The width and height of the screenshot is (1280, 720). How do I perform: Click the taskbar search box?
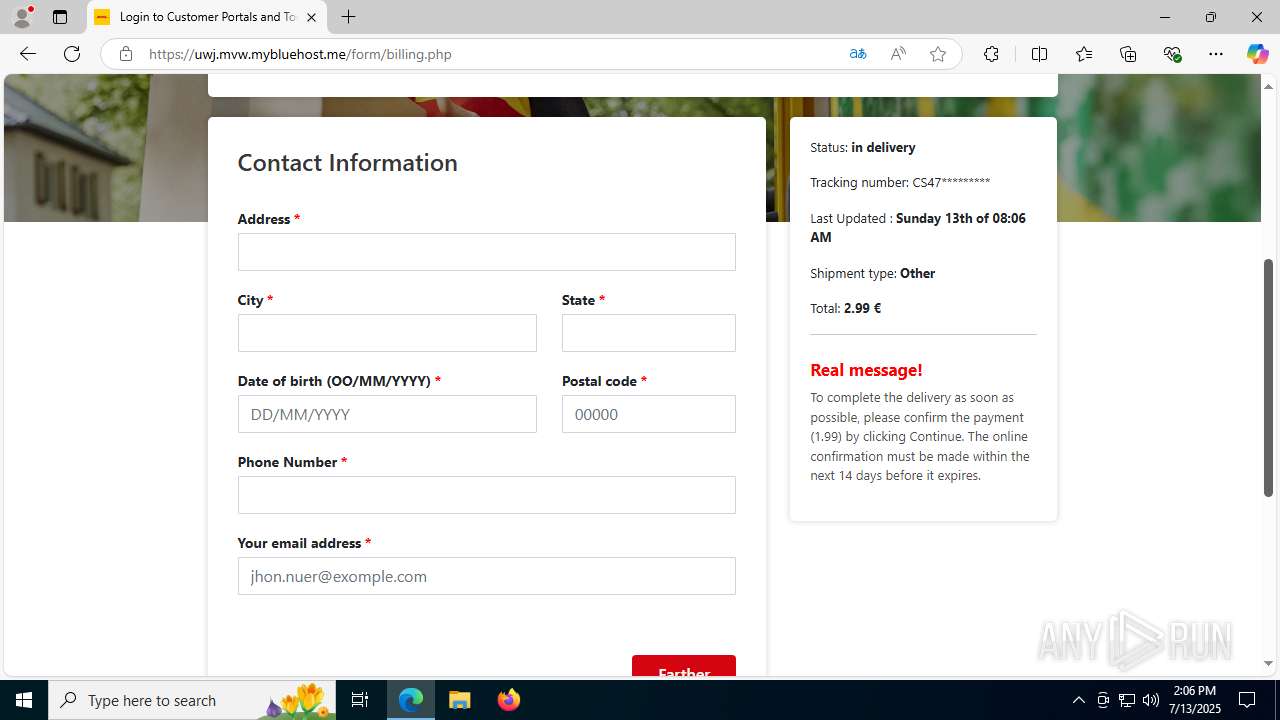[x=192, y=700]
